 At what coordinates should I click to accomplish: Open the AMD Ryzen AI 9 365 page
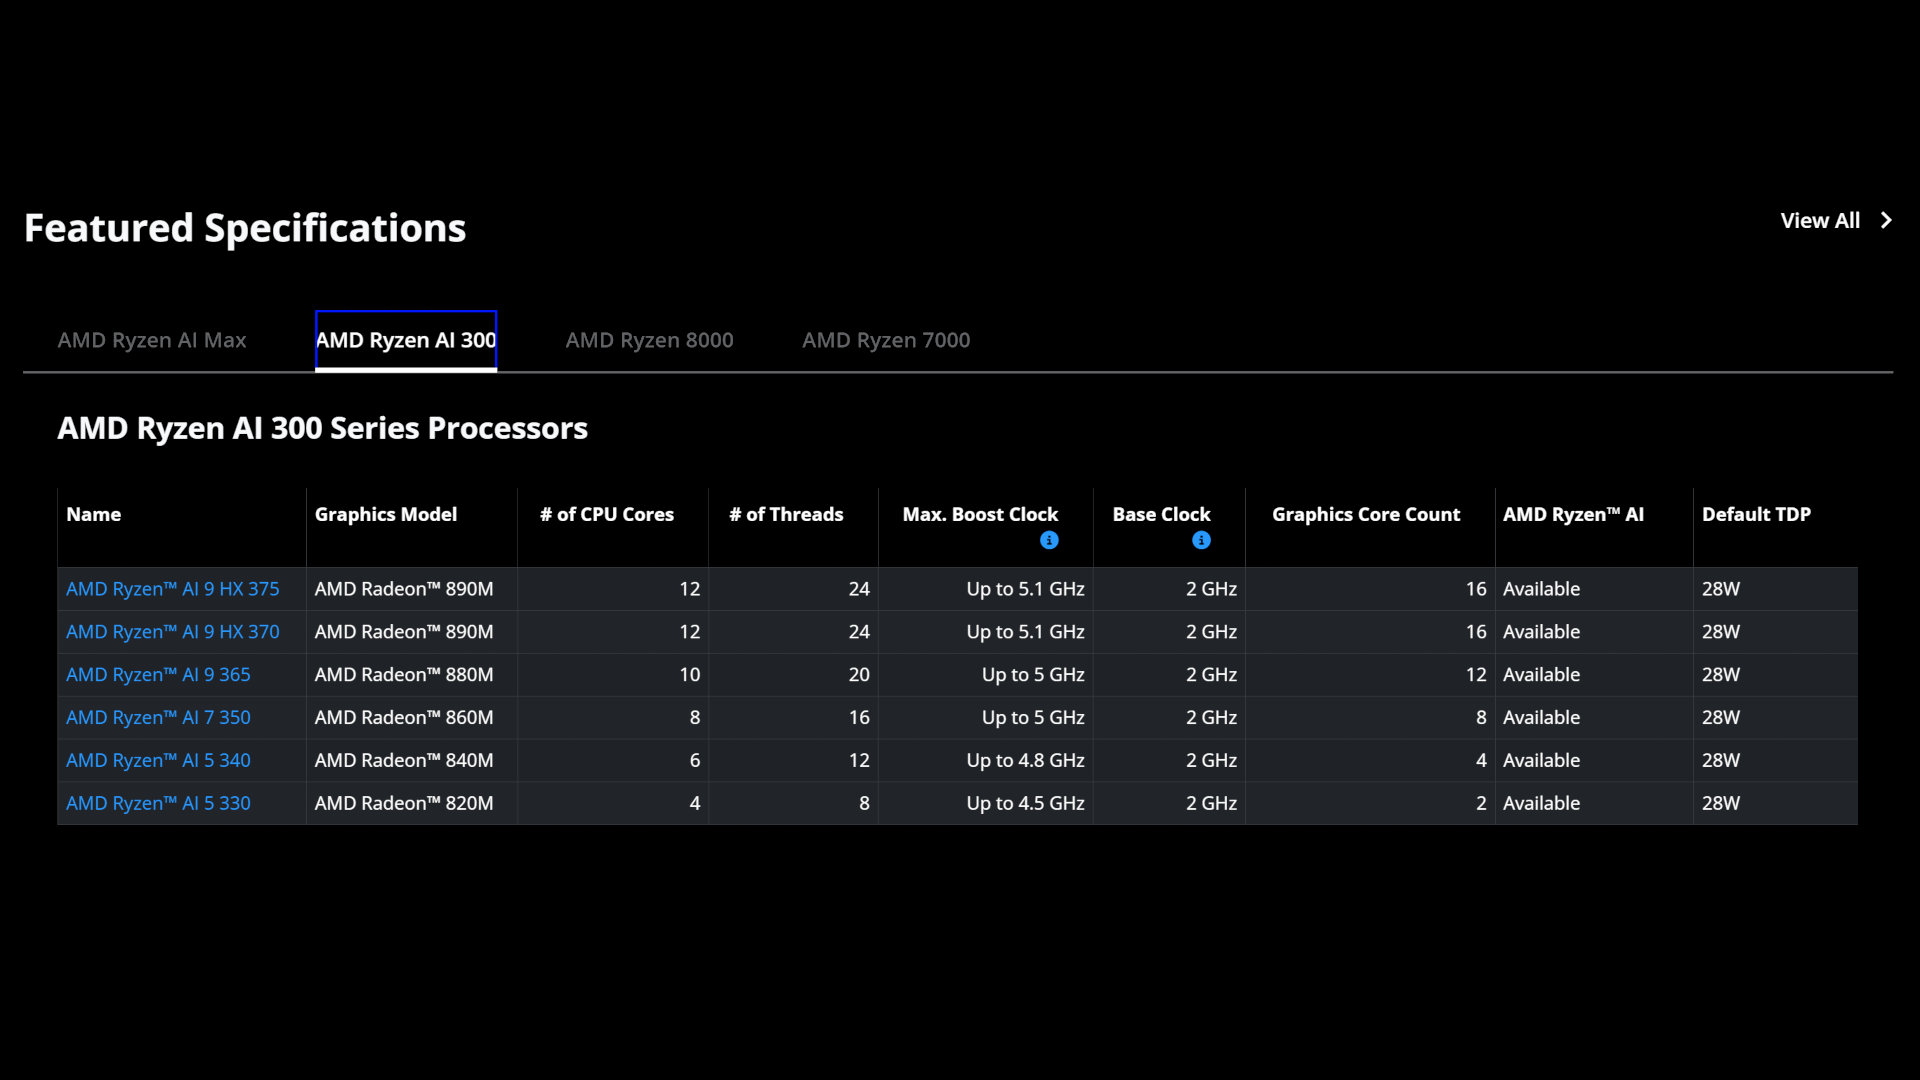coord(157,674)
